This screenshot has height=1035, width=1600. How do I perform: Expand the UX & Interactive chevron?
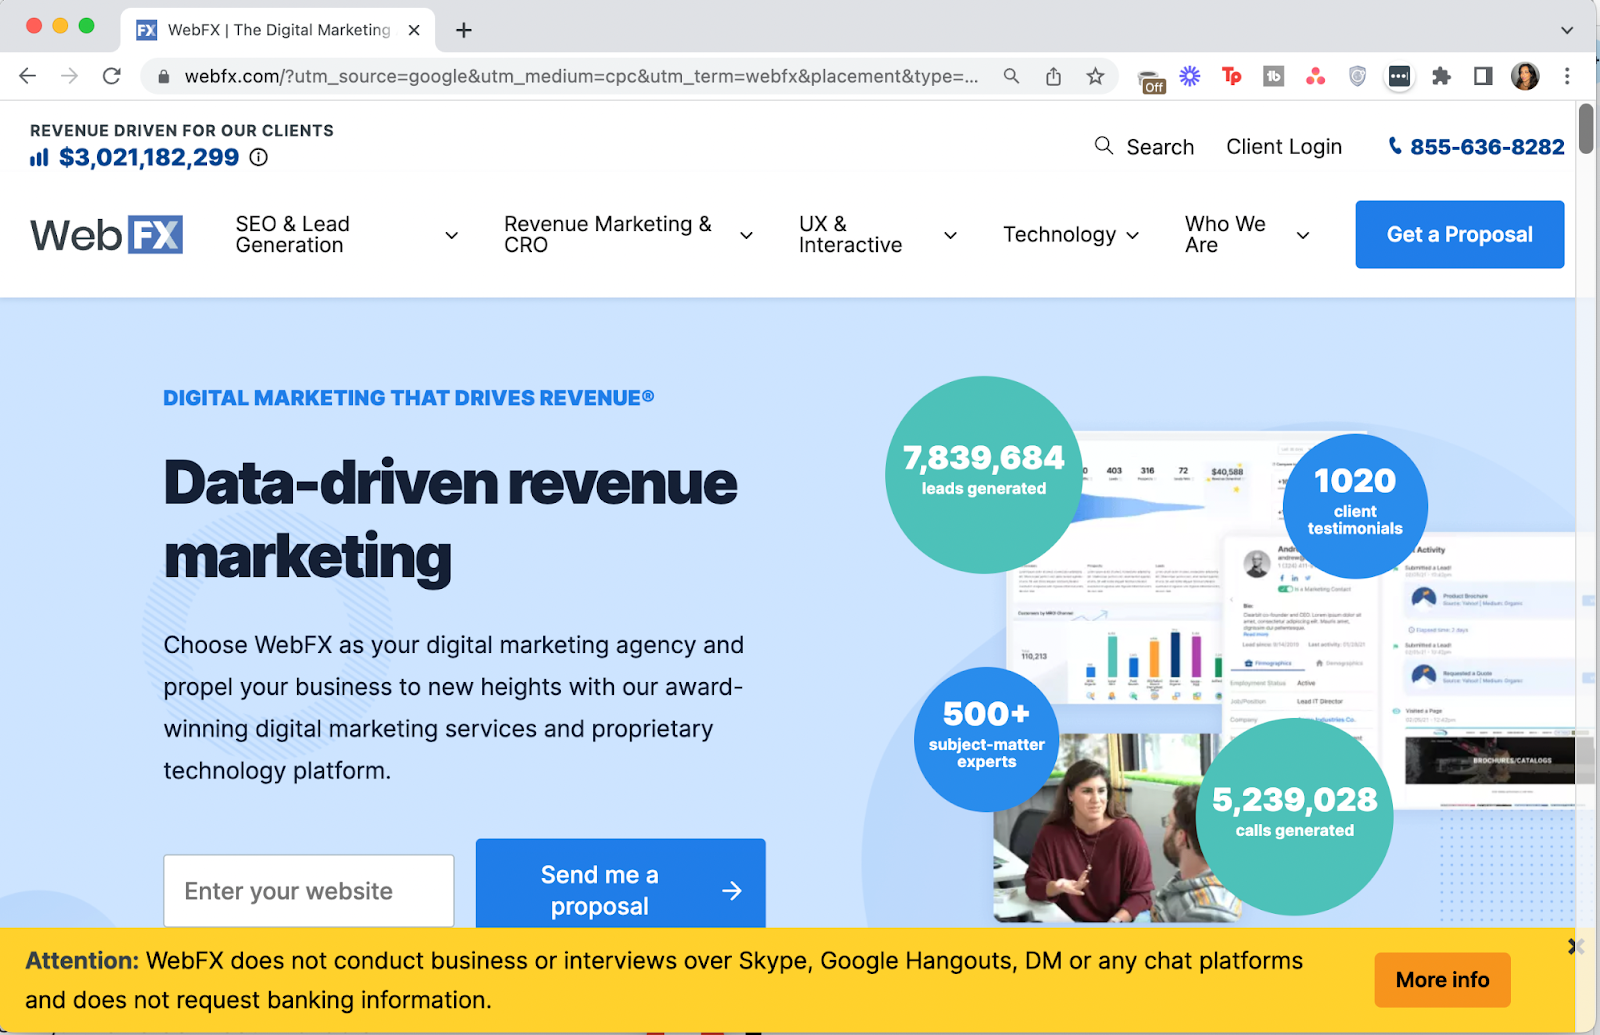(950, 235)
